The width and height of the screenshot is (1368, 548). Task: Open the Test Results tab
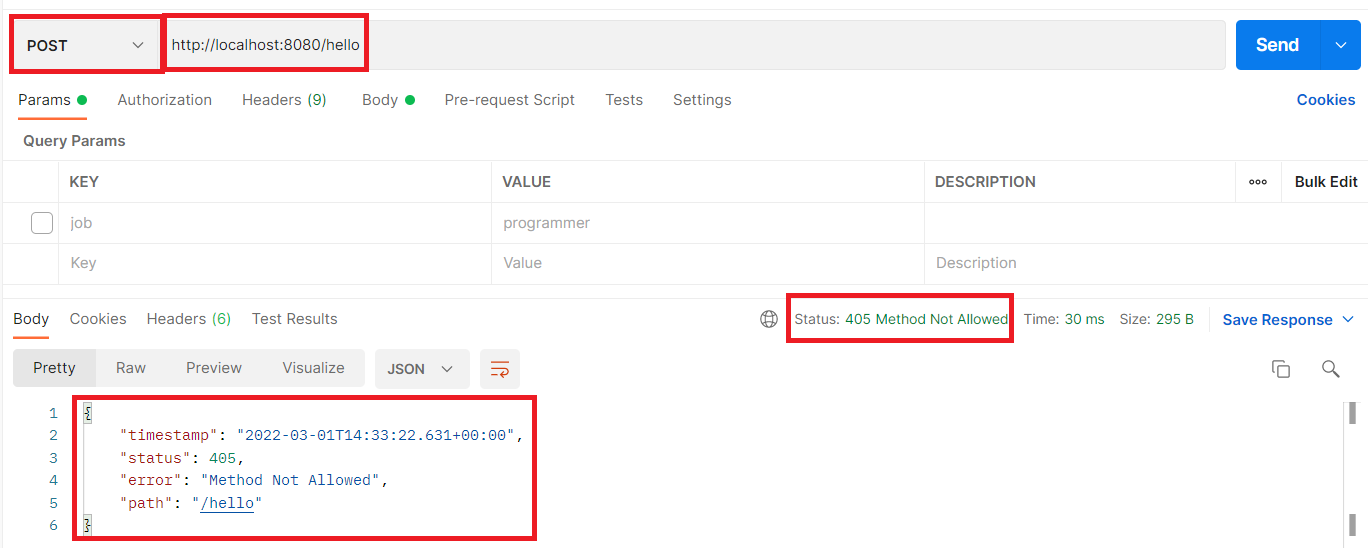[294, 319]
